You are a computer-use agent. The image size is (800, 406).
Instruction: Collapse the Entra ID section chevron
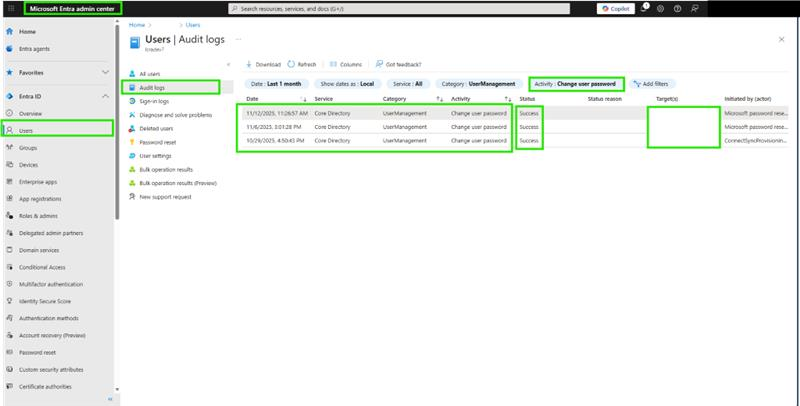pyautogui.click(x=105, y=96)
